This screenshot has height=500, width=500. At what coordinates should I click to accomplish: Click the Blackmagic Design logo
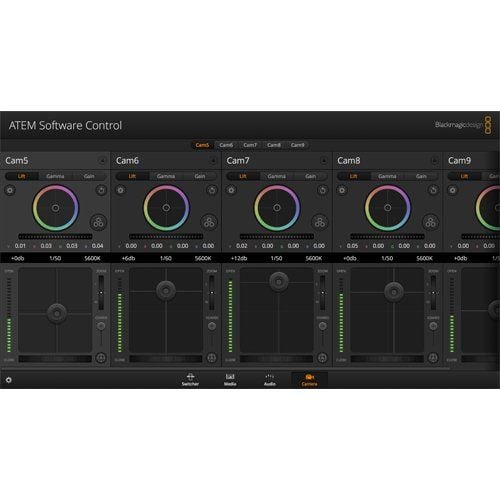point(463,125)
